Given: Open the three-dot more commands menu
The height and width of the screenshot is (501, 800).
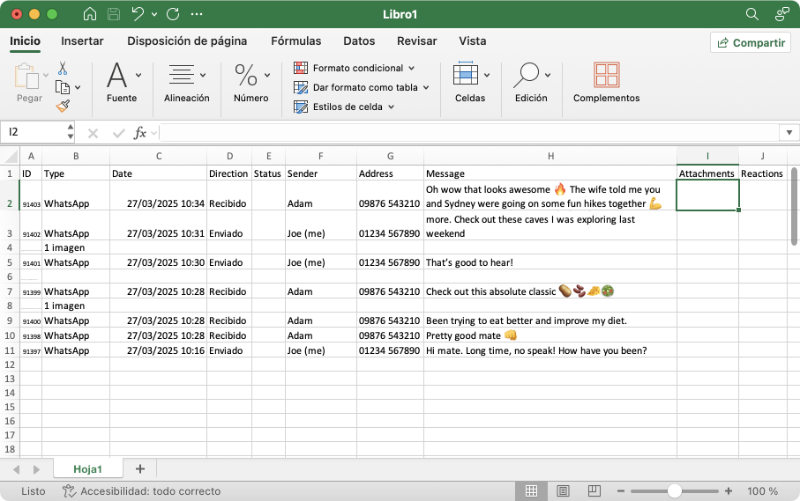Looking at the screenshot, I should pos(196,14).
